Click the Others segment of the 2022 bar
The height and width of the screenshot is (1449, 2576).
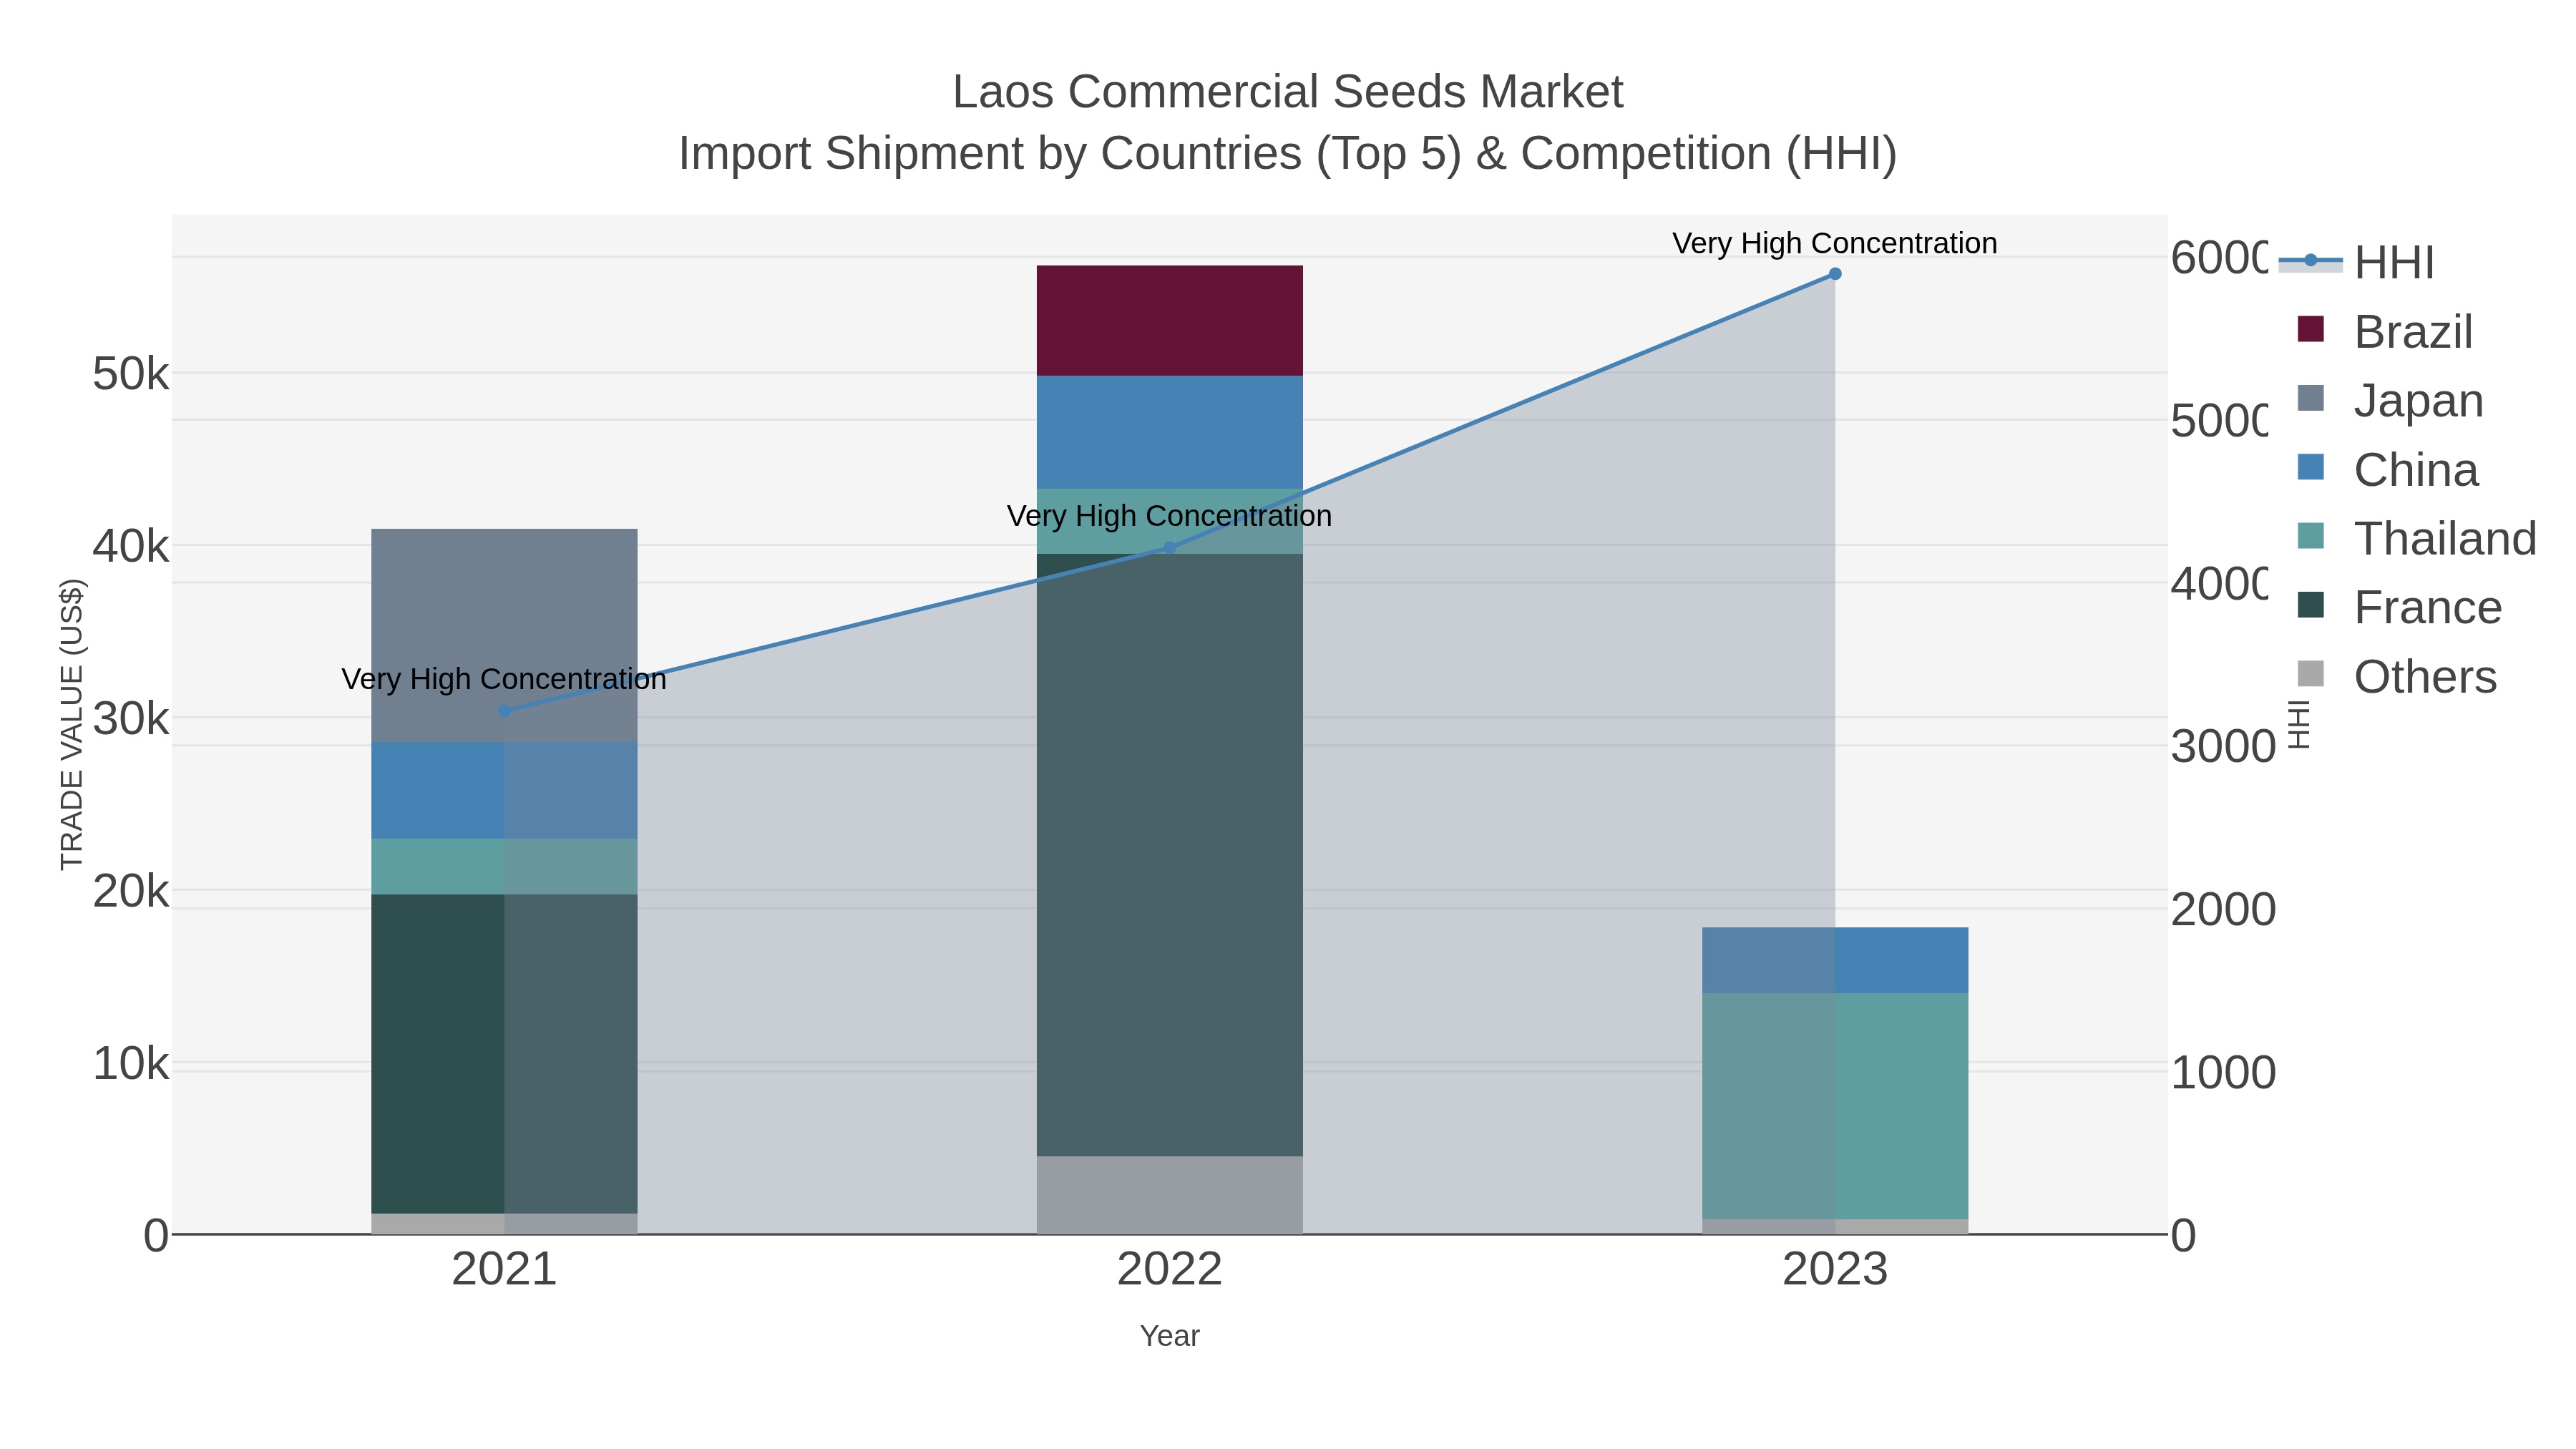coord(1169,1195)
